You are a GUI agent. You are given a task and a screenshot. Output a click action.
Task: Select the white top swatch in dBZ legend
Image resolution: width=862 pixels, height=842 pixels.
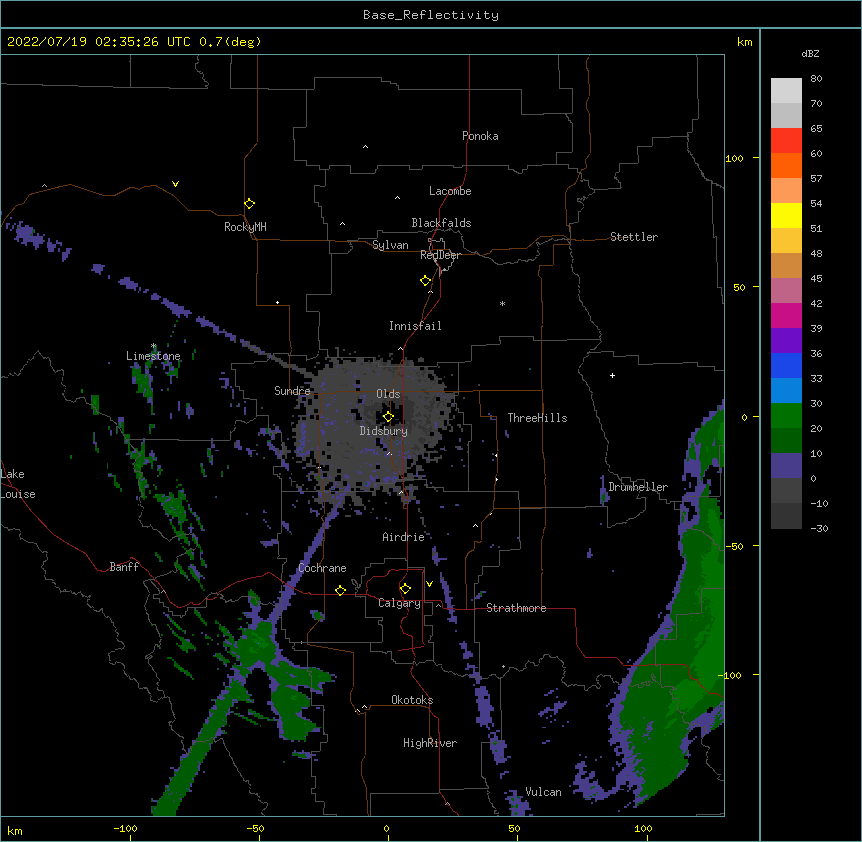[786, 91]
